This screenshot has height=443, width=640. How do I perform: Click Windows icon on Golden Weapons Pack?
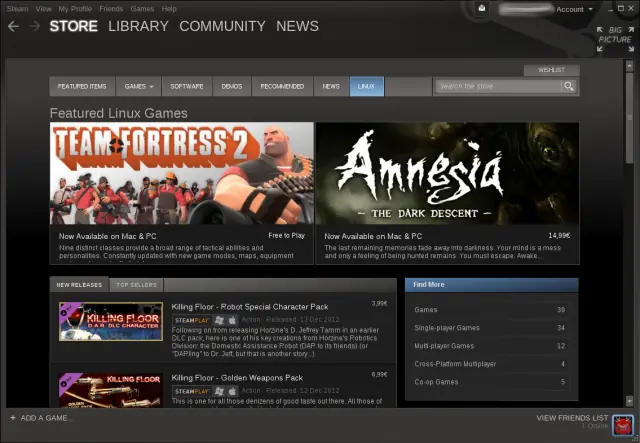(219, 391)
